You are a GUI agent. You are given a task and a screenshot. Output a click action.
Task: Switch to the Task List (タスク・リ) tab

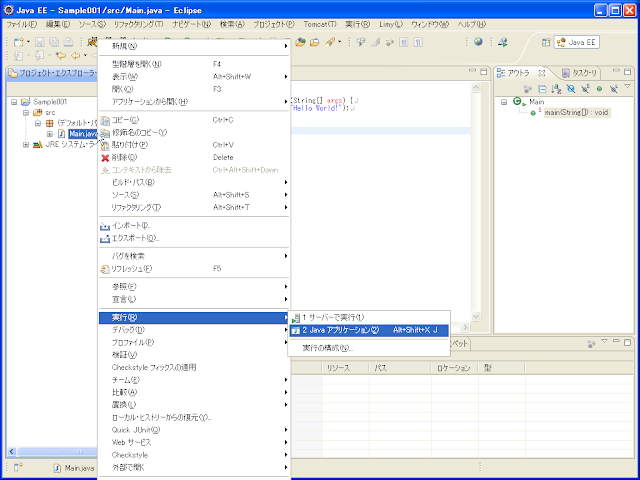pos(580,73)
